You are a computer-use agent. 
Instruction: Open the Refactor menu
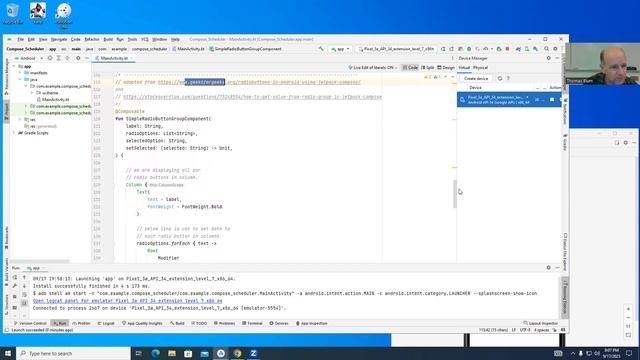92,40
